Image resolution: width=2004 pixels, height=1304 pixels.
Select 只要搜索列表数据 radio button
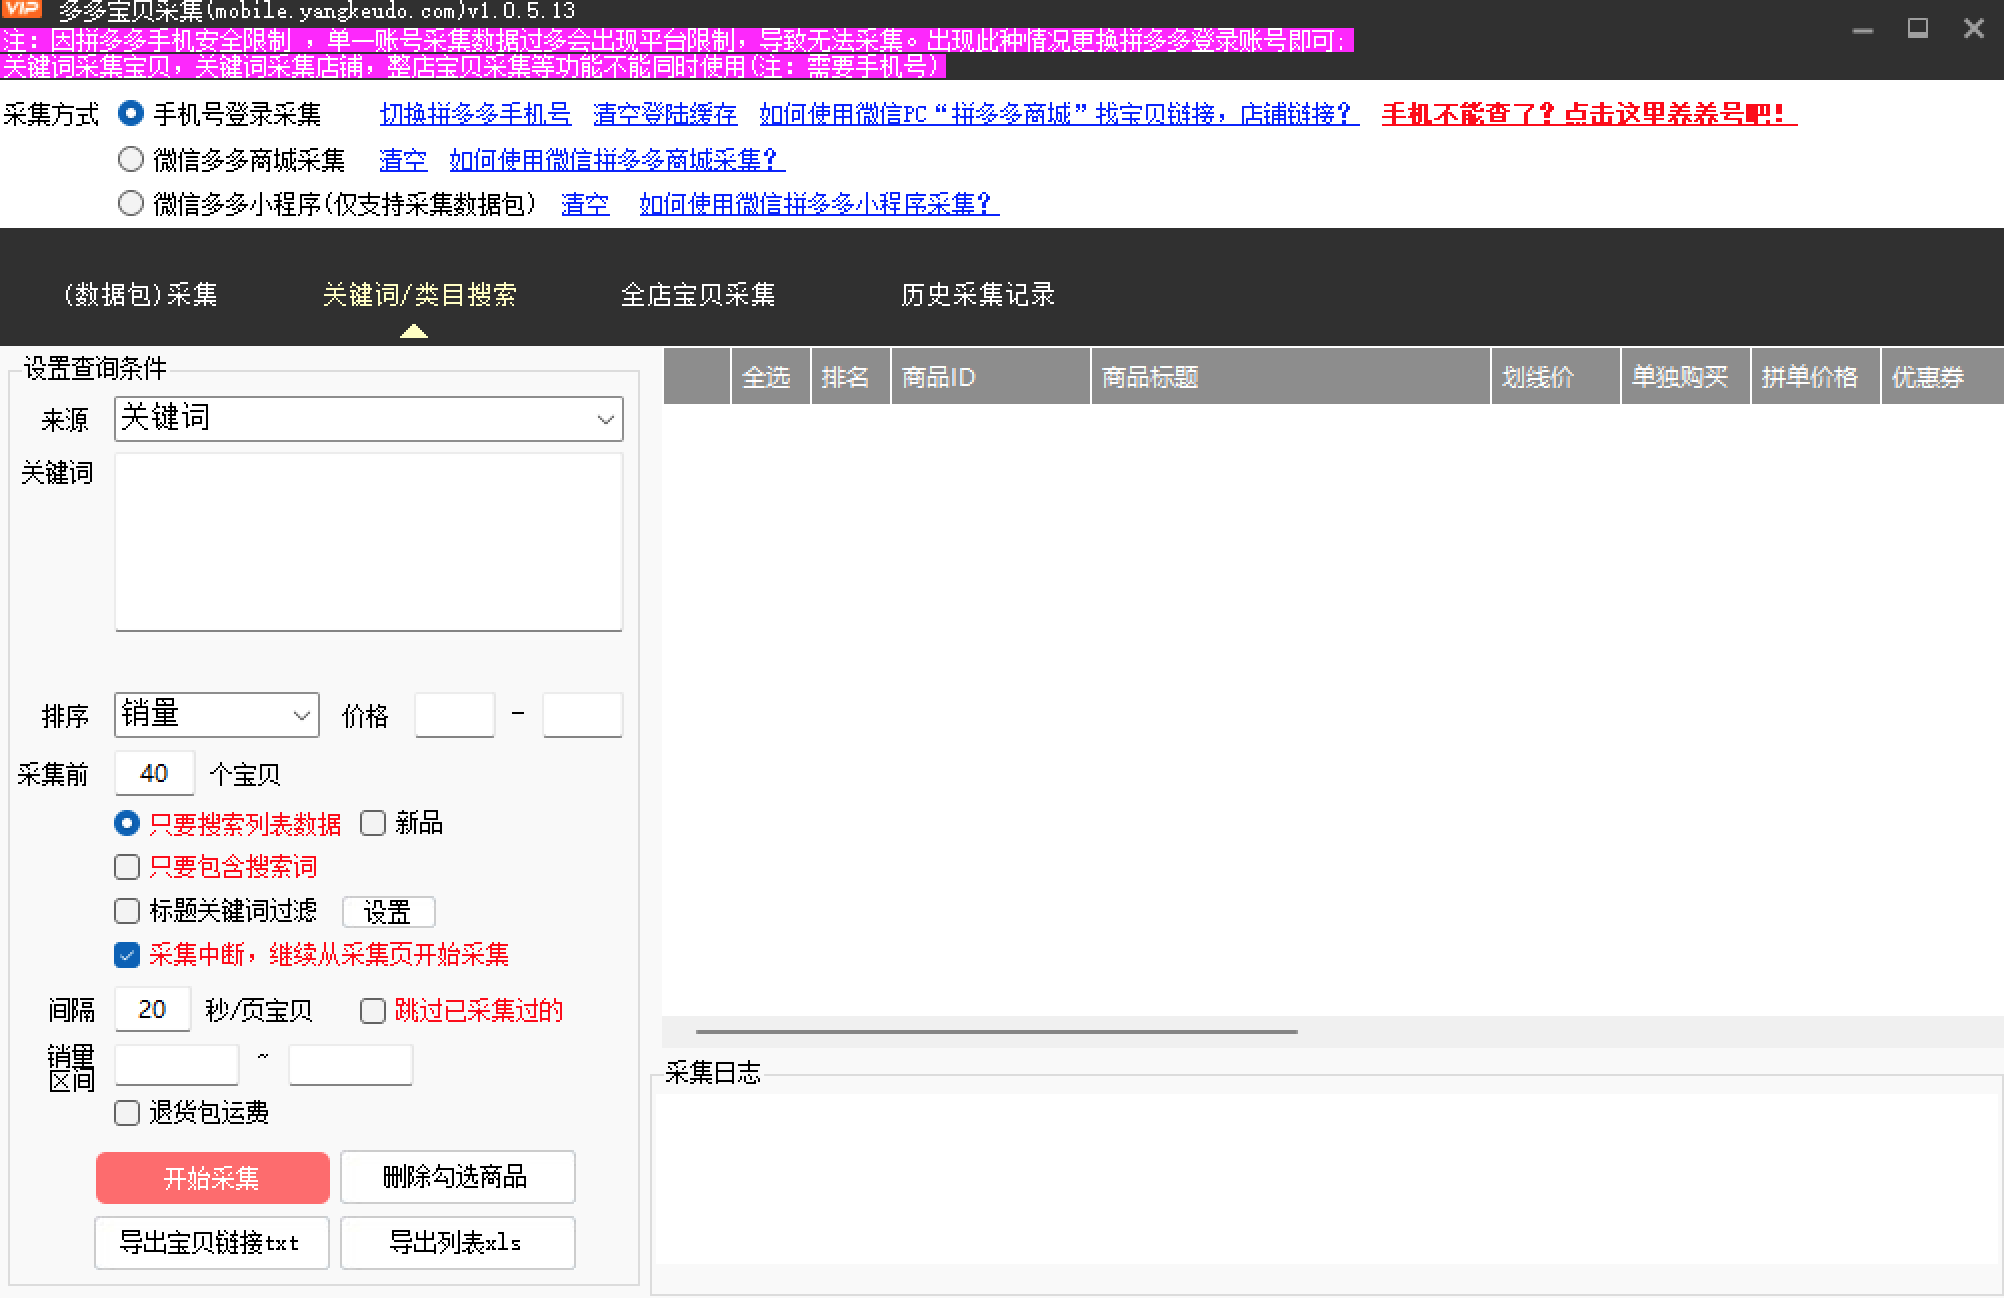click(127, 824)
